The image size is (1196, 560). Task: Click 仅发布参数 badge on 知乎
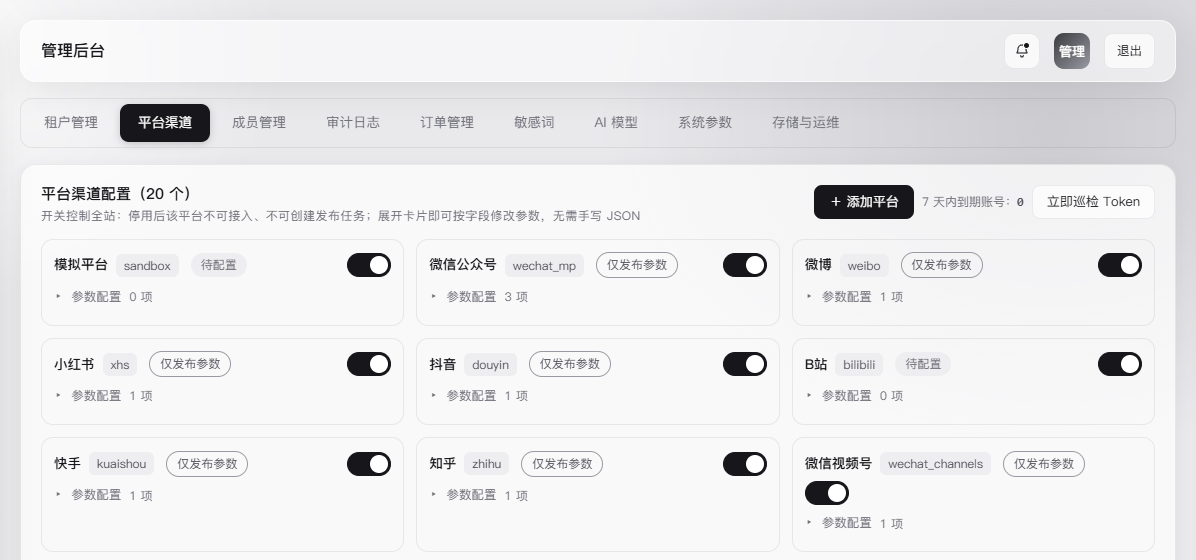tap(562, 464)
